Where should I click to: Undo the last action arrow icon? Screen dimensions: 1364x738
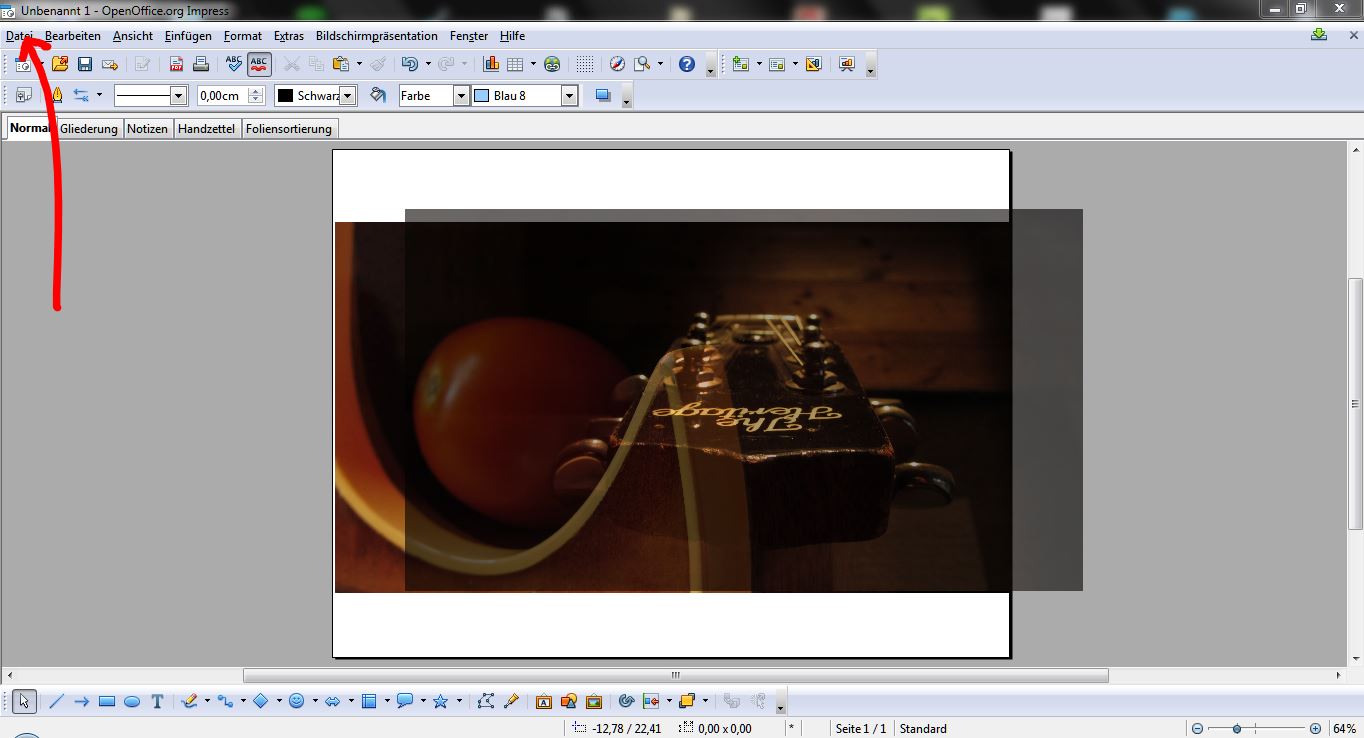pyautogui.click(x=409, y=64)
